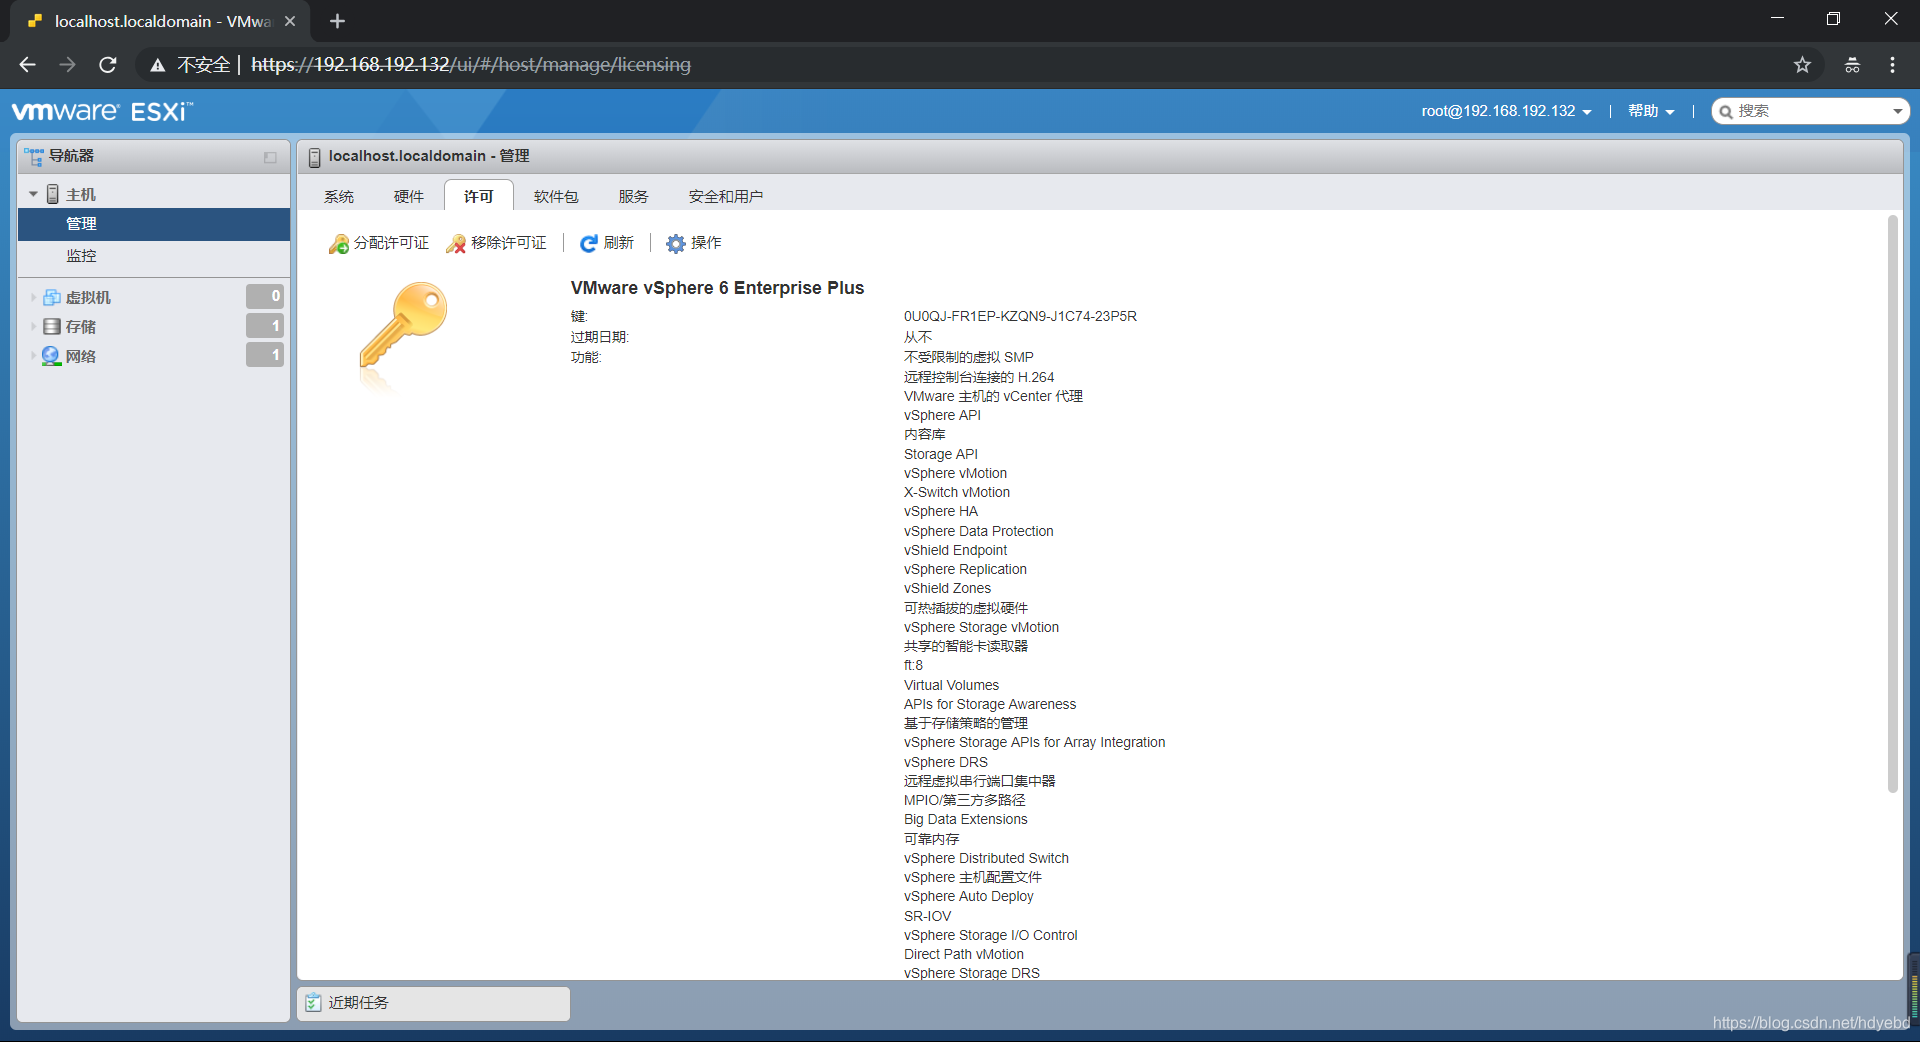Viewport: 1920px width, 1042px height.
Task: Click the Remove license (移除许可证) icon
Action: 456,244
